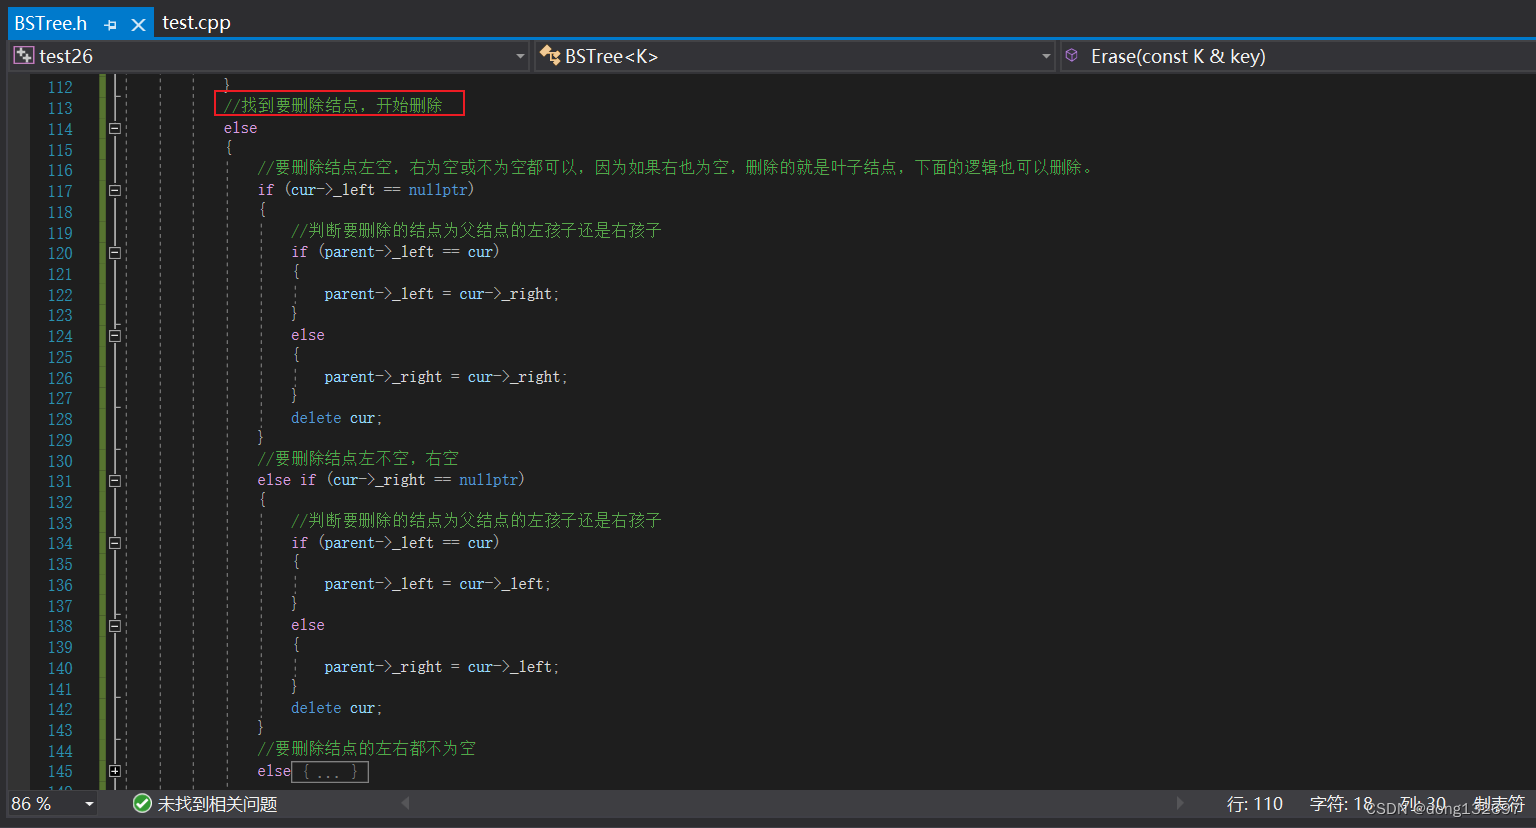The image size is (1536, 828).
Task: Click the test26 project icon in navigation bar
Action: tap(23, 56)
